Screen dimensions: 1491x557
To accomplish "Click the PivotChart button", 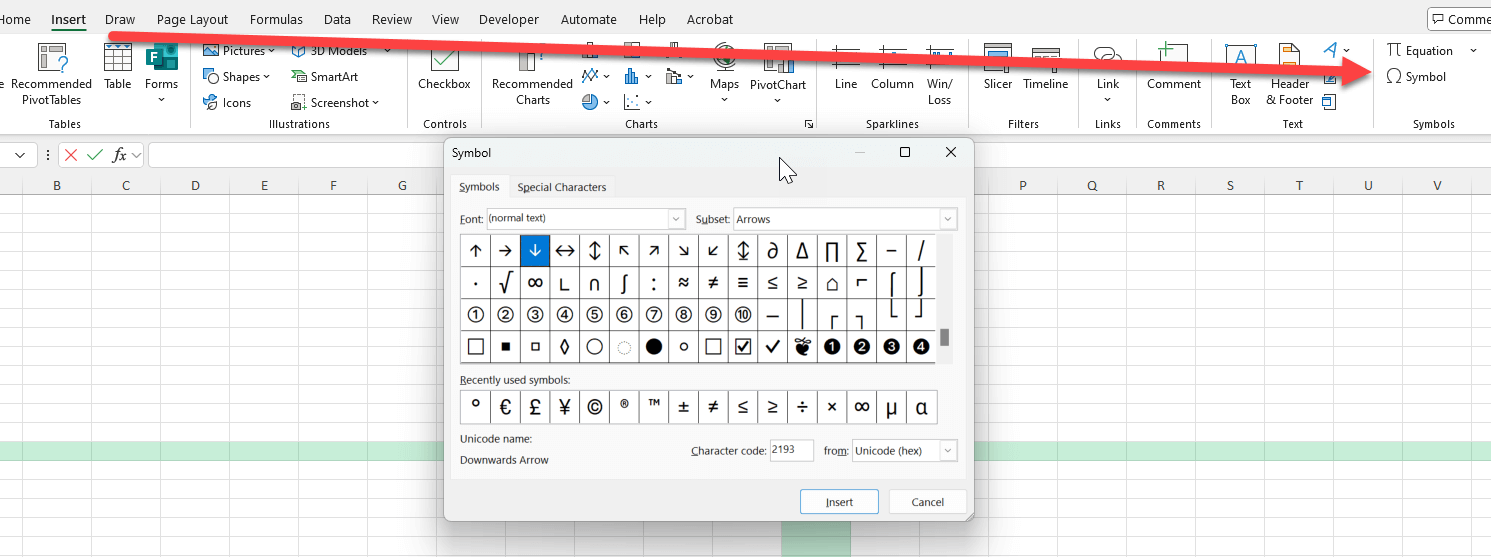I will [778, 70].
